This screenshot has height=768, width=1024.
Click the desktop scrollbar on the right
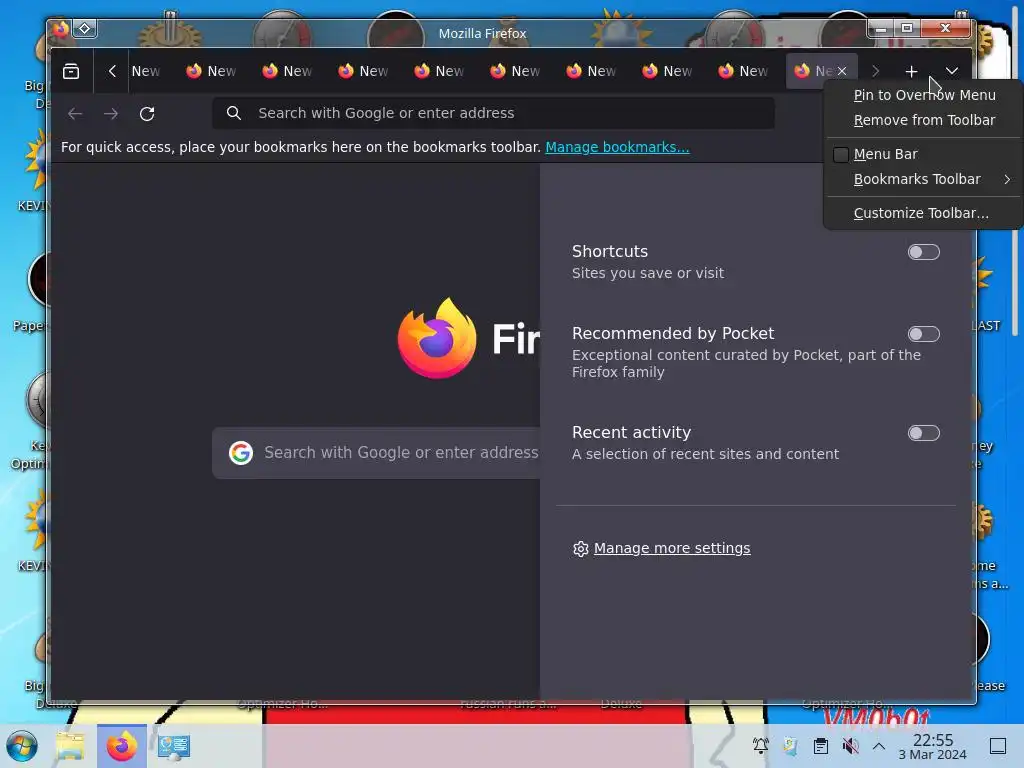tap(1015, 170)
